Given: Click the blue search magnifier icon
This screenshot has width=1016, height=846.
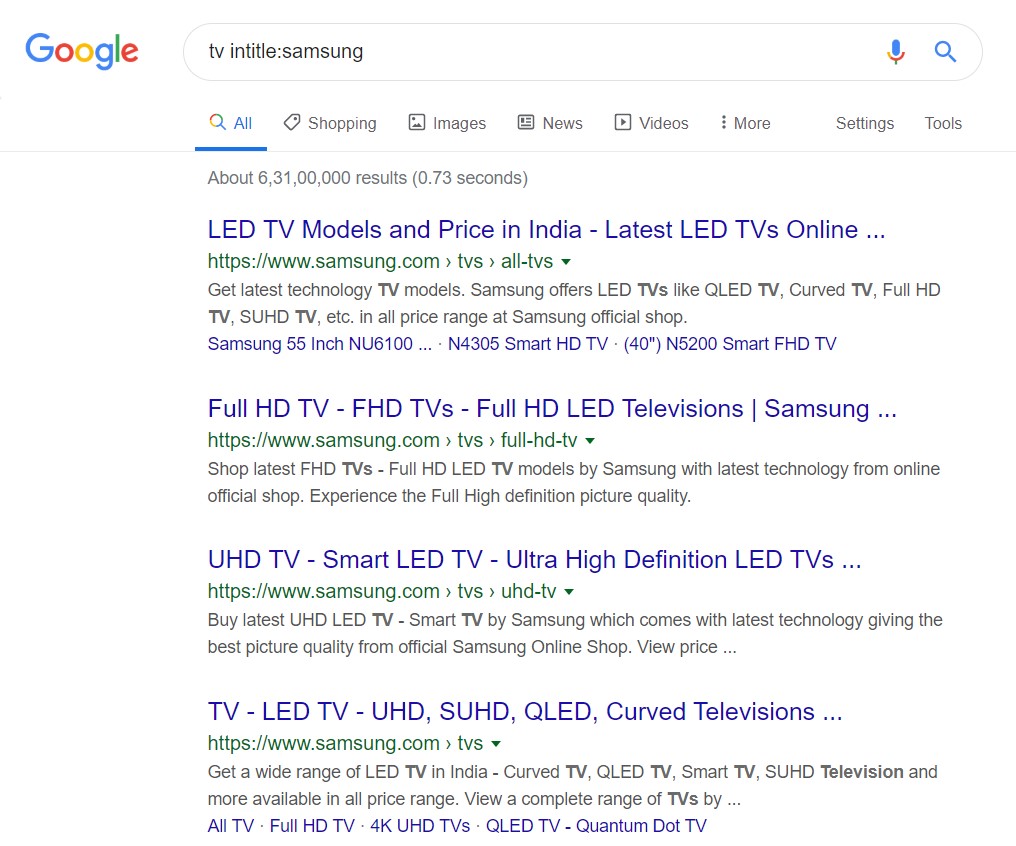Looking at the screenshot, I should [945, 51].
